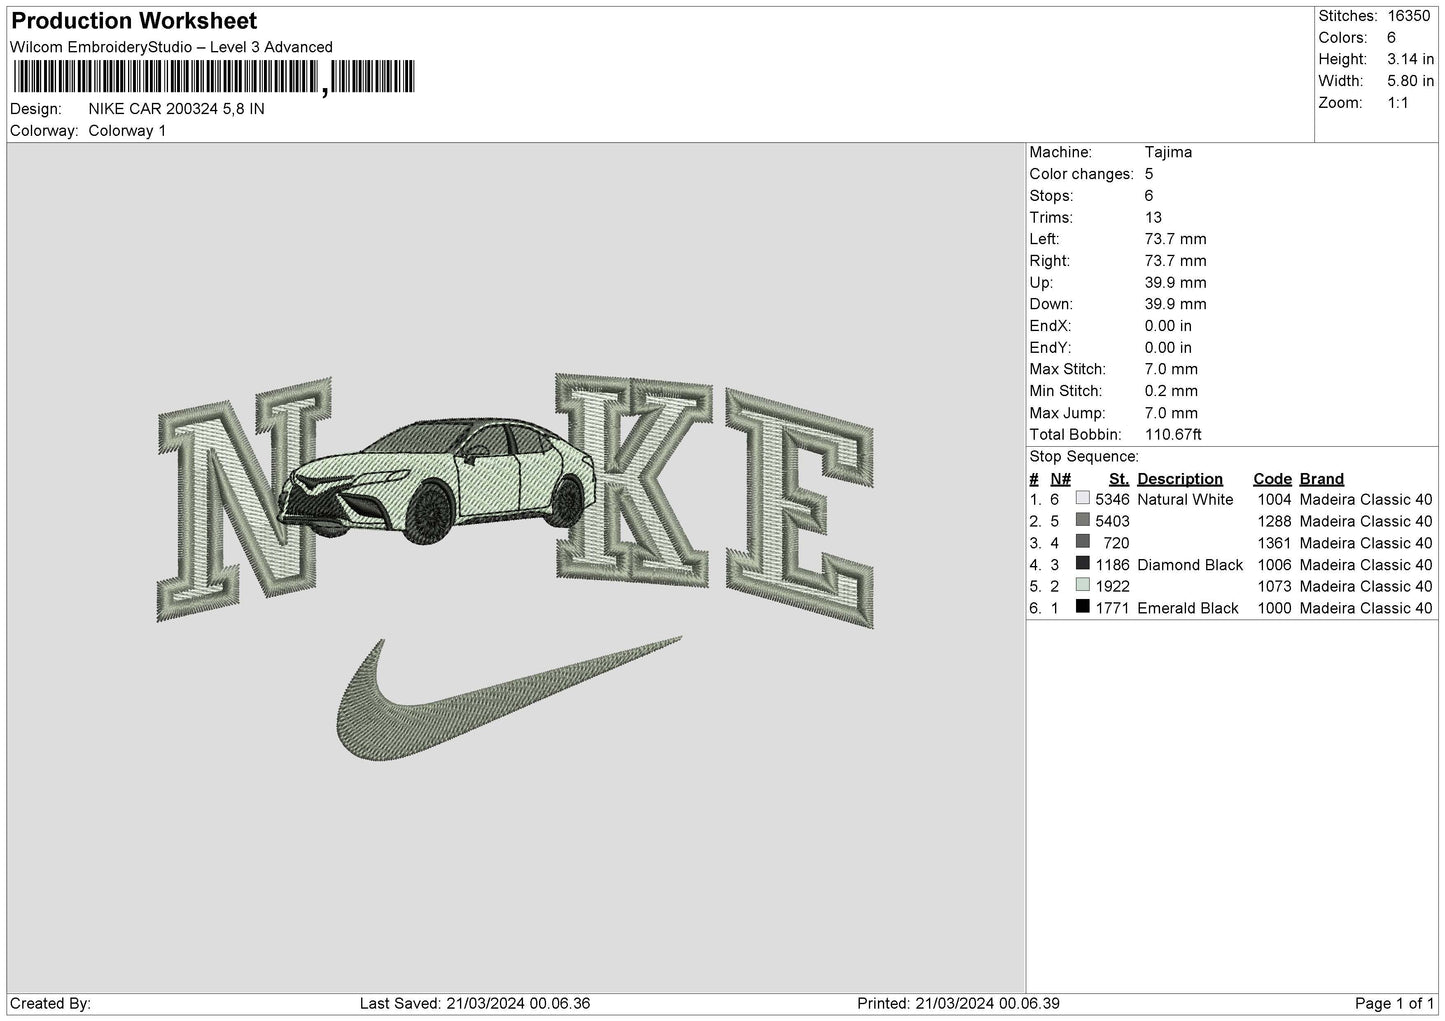Click the code 1004 in the first row
This screenshot has height=1021, width=1445.
1274,499
